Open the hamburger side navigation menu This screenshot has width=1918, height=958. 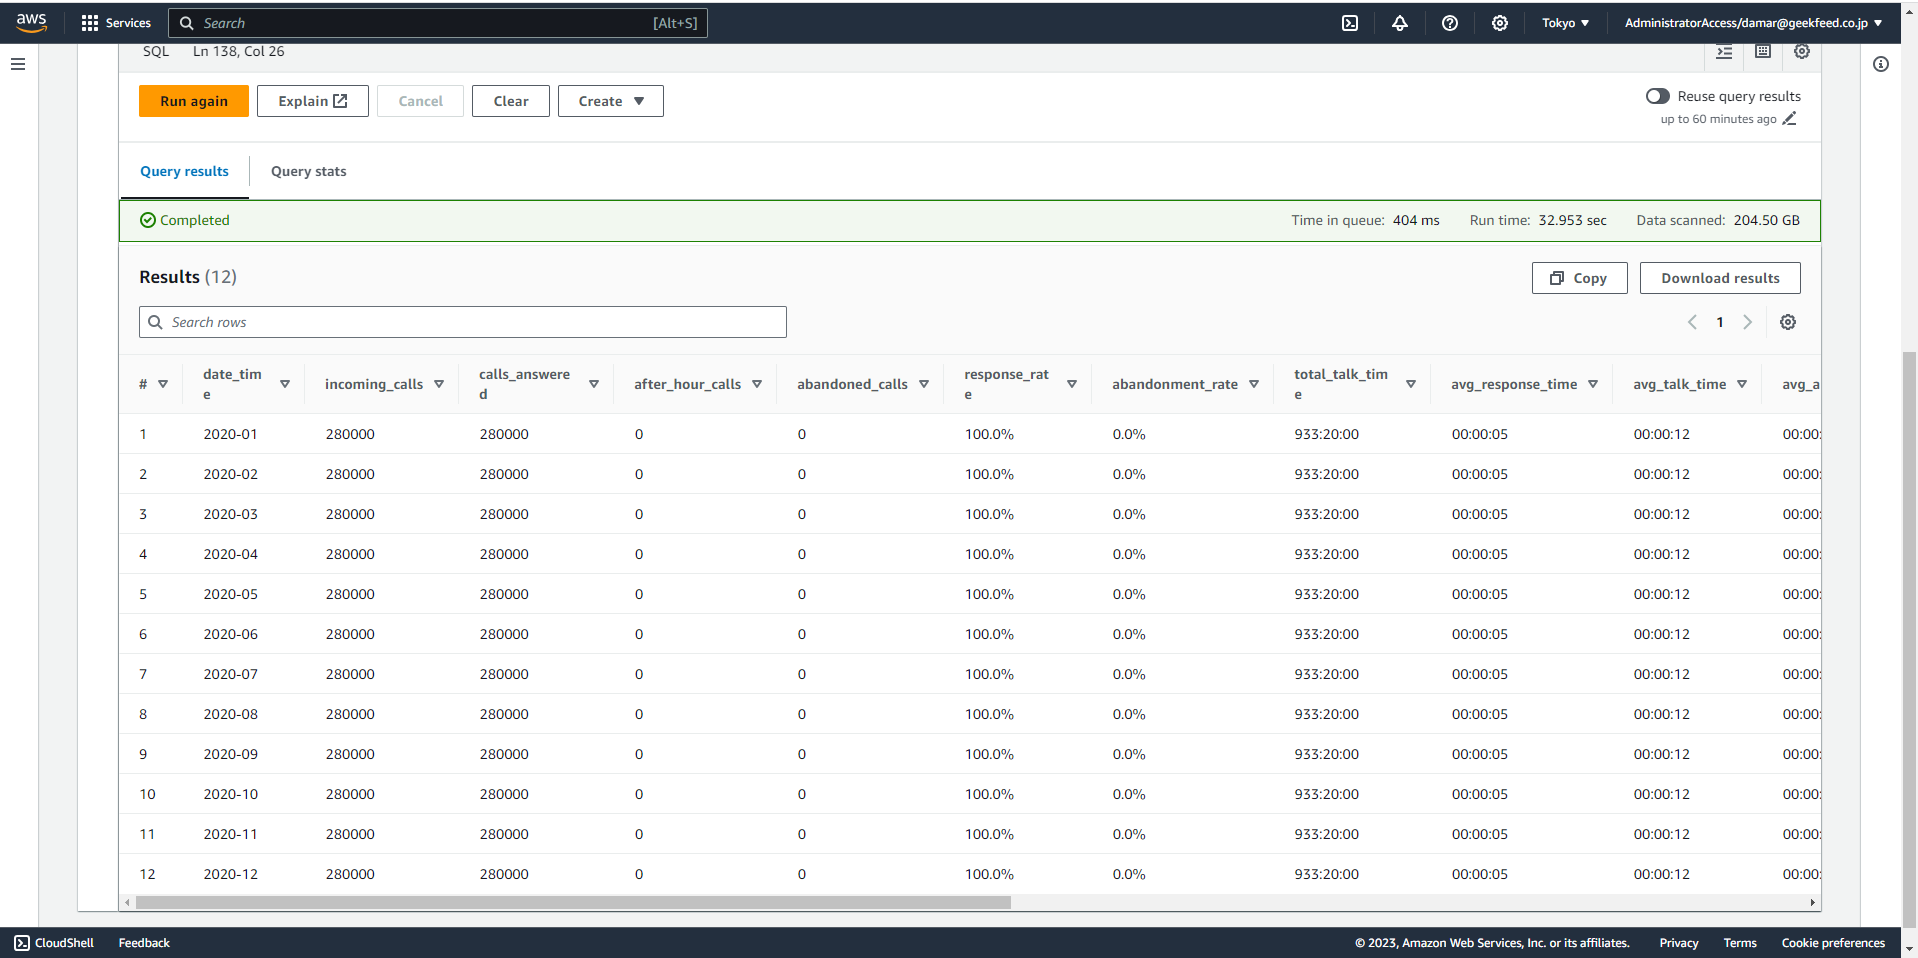click(18, 64)
